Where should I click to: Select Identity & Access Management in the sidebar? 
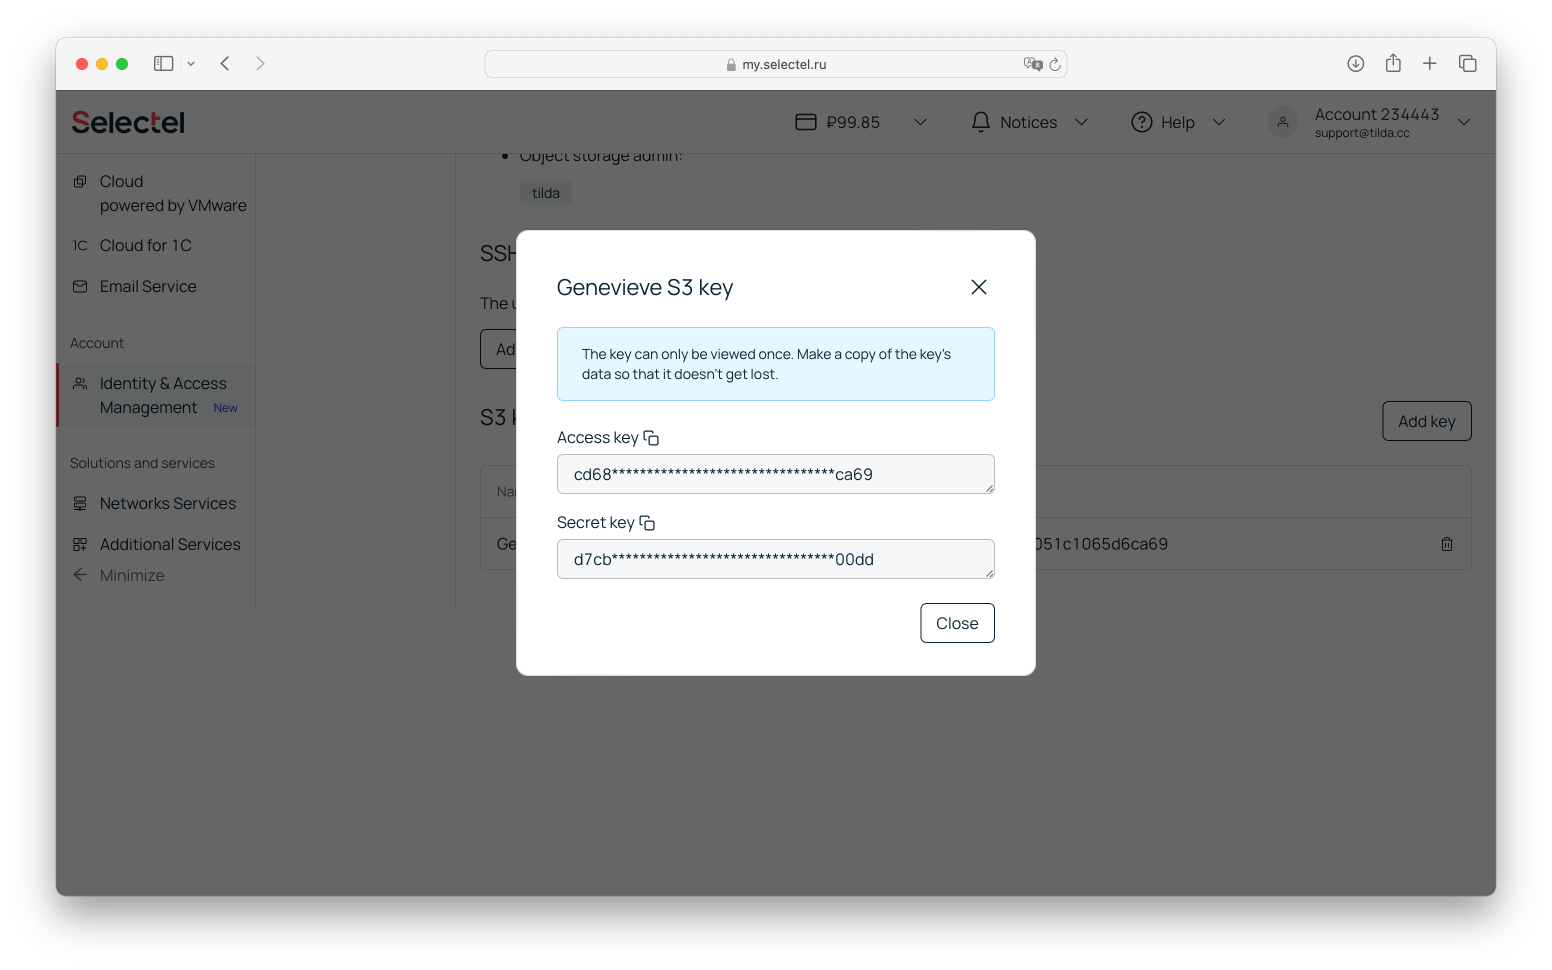[160, 394]
